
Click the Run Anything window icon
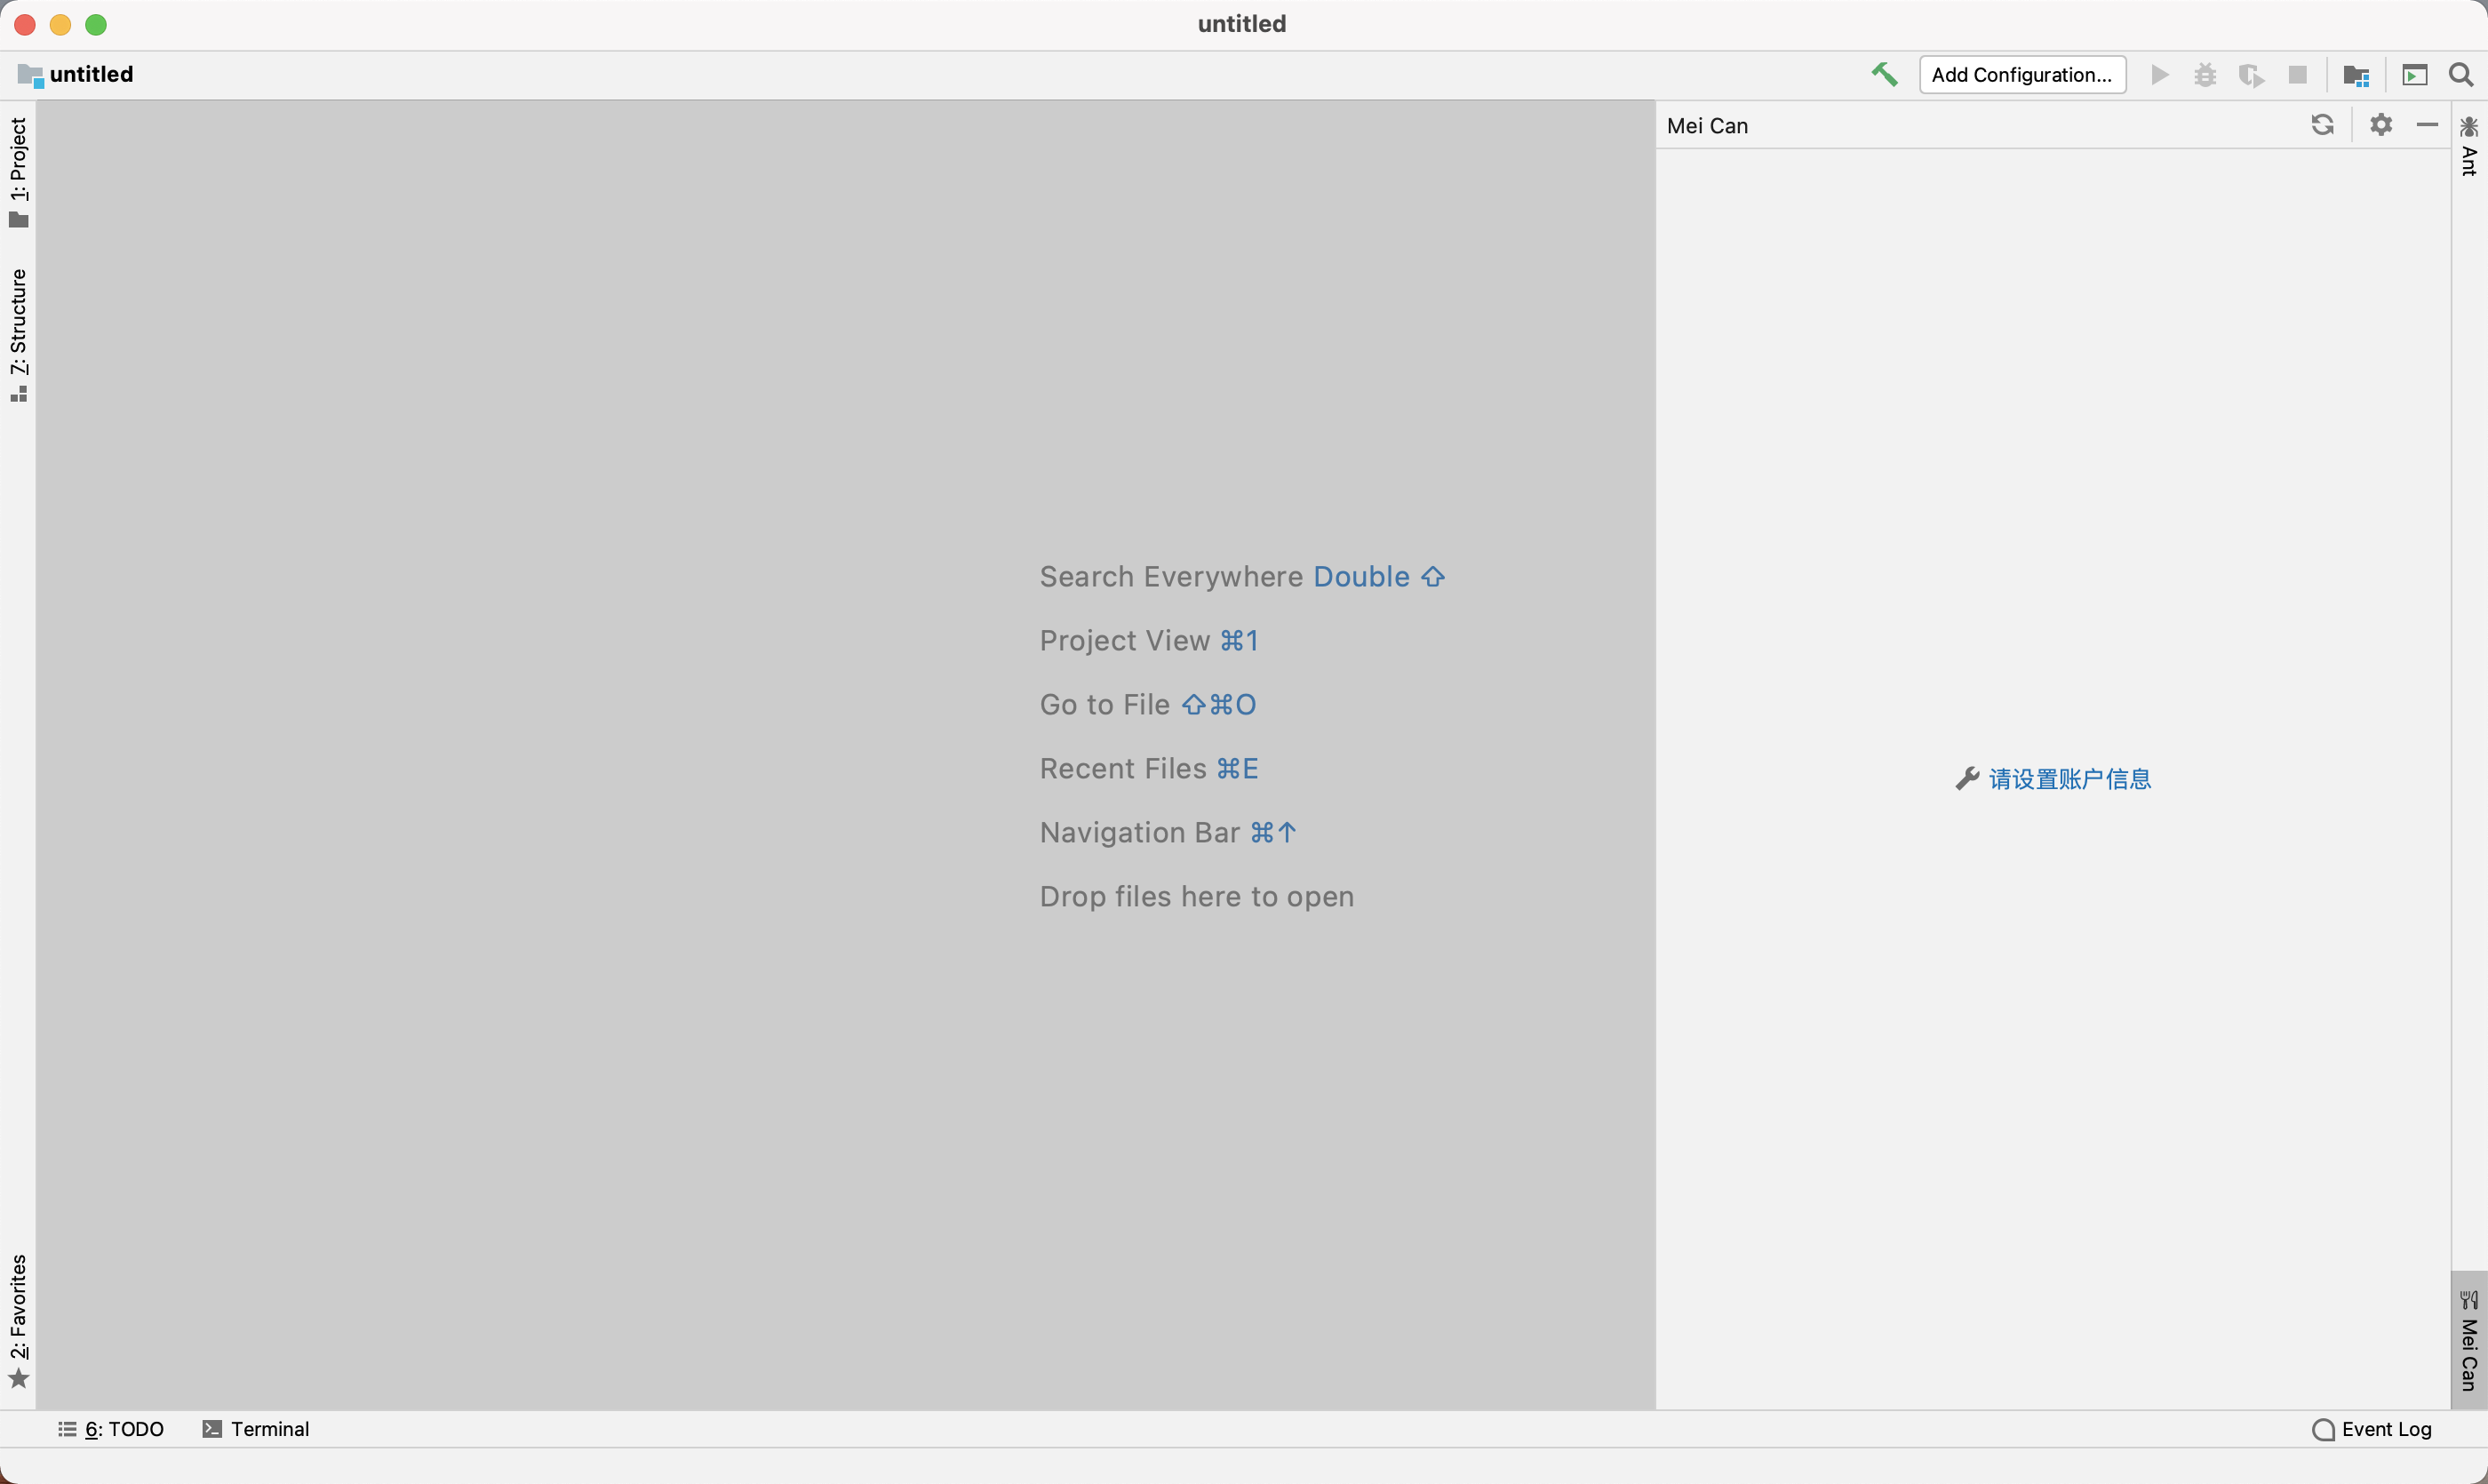[x=2415, y=75]
